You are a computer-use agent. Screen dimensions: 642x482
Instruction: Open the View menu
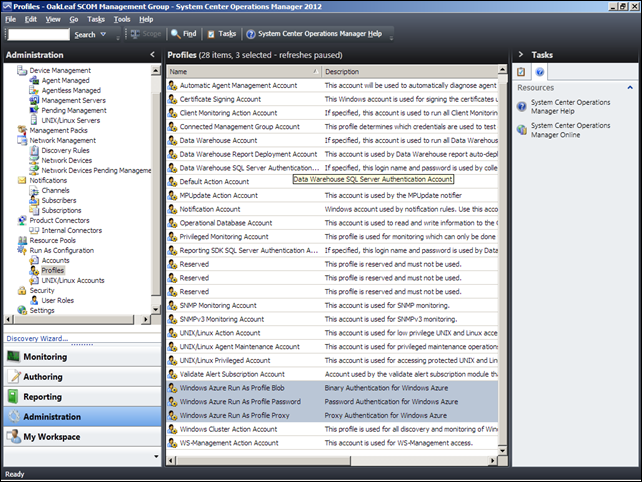click(53, 19)
